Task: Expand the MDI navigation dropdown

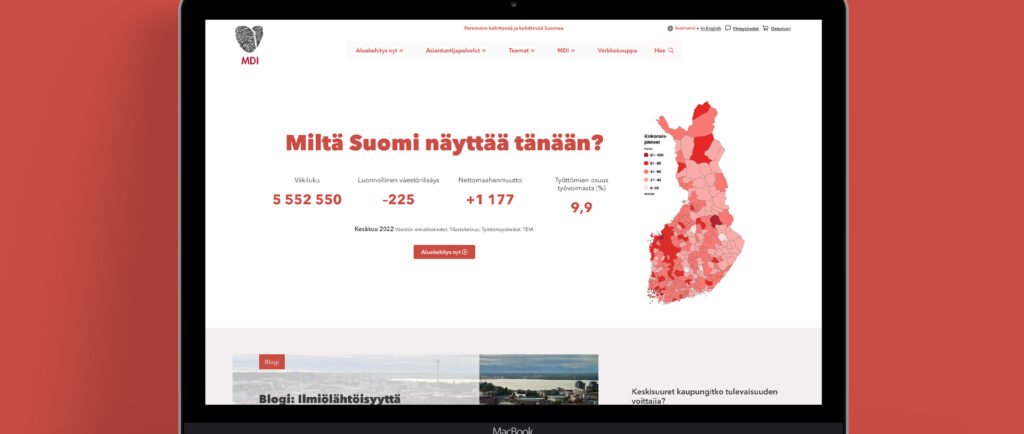Action: pyautogui.click(x=565, y=50)
